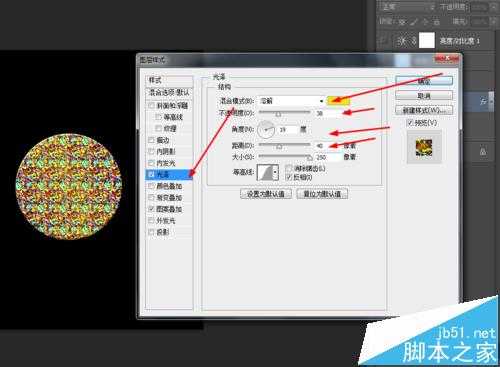Open the 混合模式 blend mode dropdown
Image resolution: width=500 pixels, height=367 pixels.
[291, 101]
